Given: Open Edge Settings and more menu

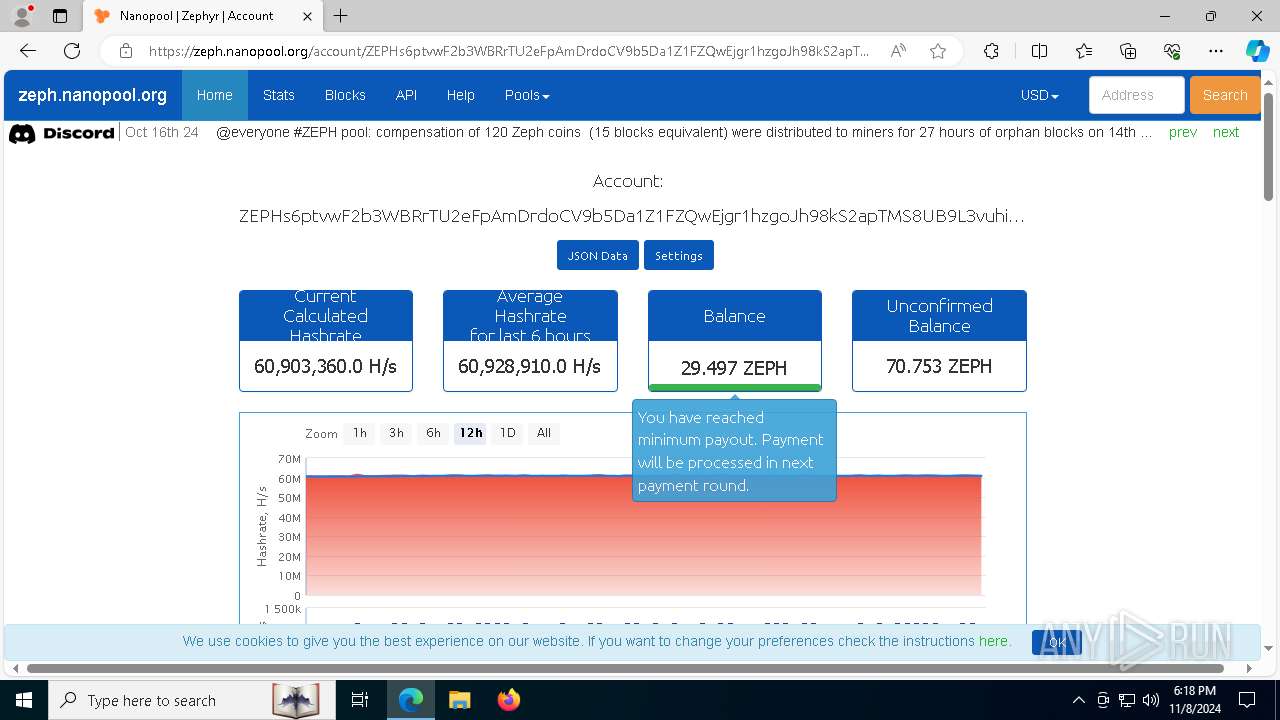Looking at the screenshot, I should tap(1216, 51).
